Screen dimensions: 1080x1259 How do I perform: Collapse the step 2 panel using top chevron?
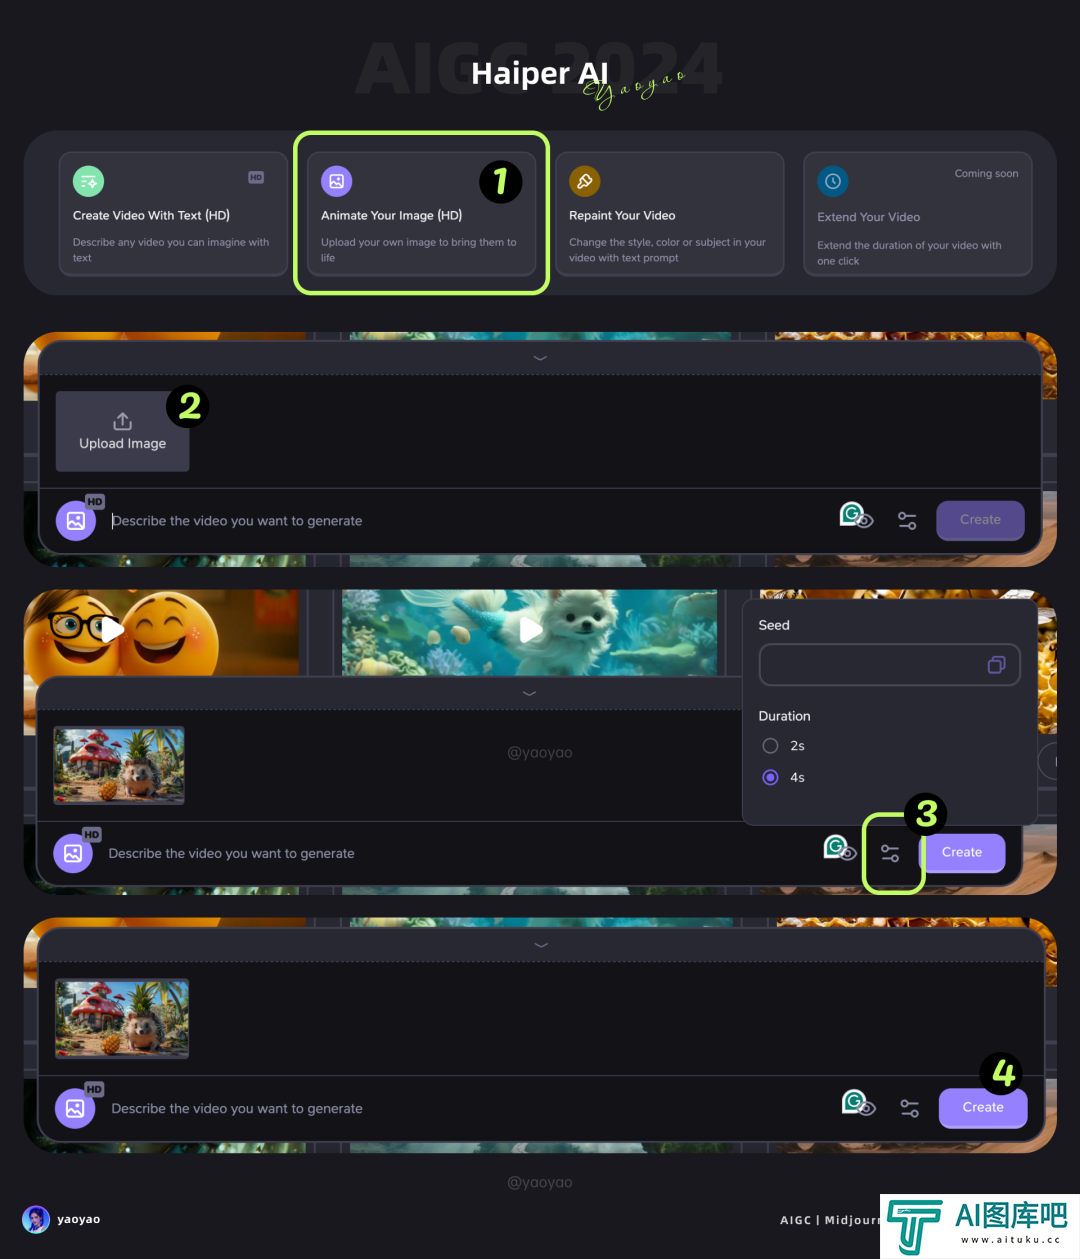coord(540,358)
